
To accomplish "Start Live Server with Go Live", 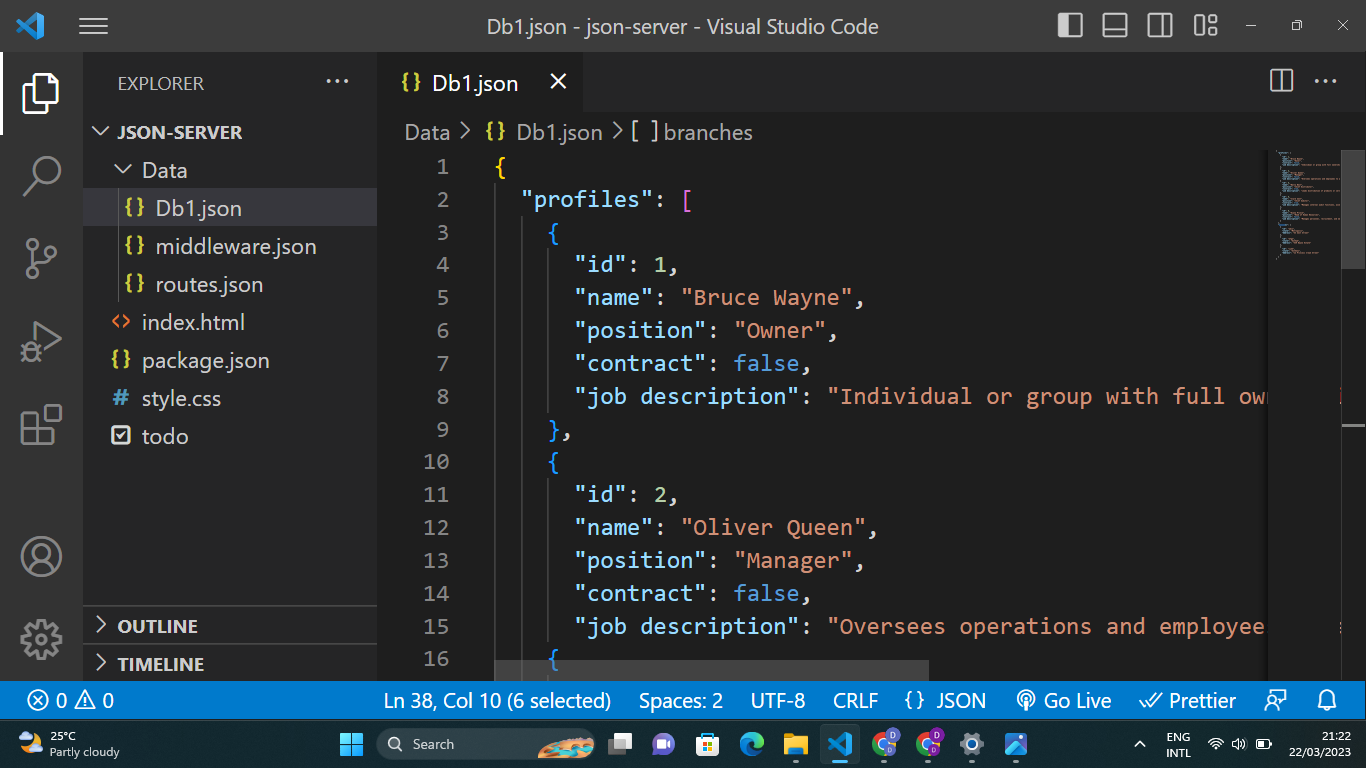I will pos(1064,700).
